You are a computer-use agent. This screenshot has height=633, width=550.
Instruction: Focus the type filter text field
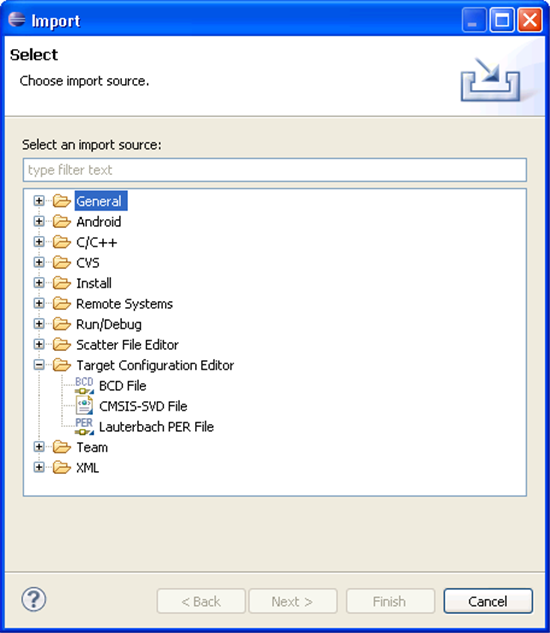[x=275, y=170]
